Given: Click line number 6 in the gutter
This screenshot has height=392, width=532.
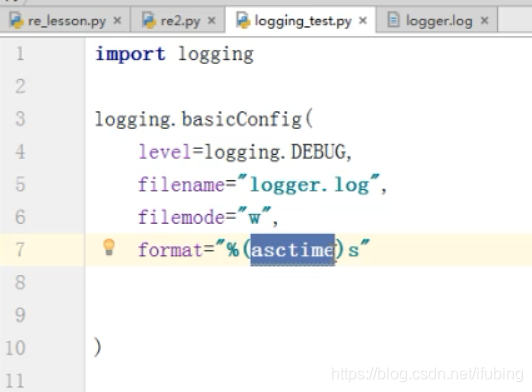Looking at the screenshot, I should 20,217.
